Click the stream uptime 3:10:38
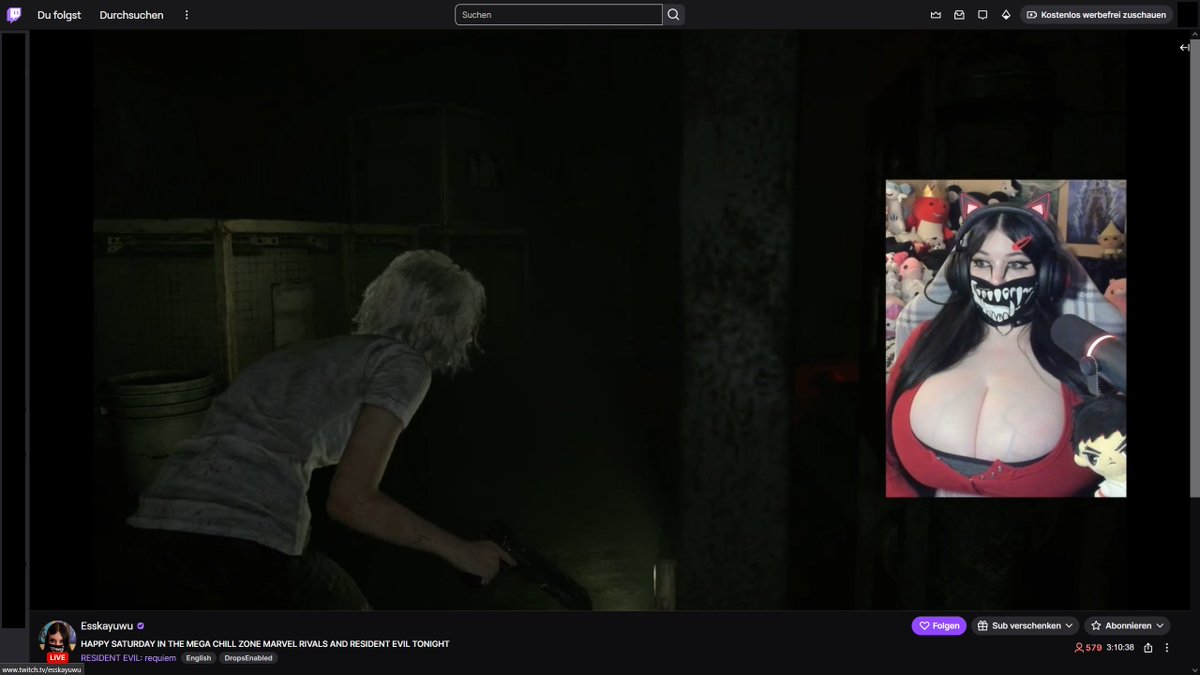This screenshot has width=1200, height=675. point(1120,648)
